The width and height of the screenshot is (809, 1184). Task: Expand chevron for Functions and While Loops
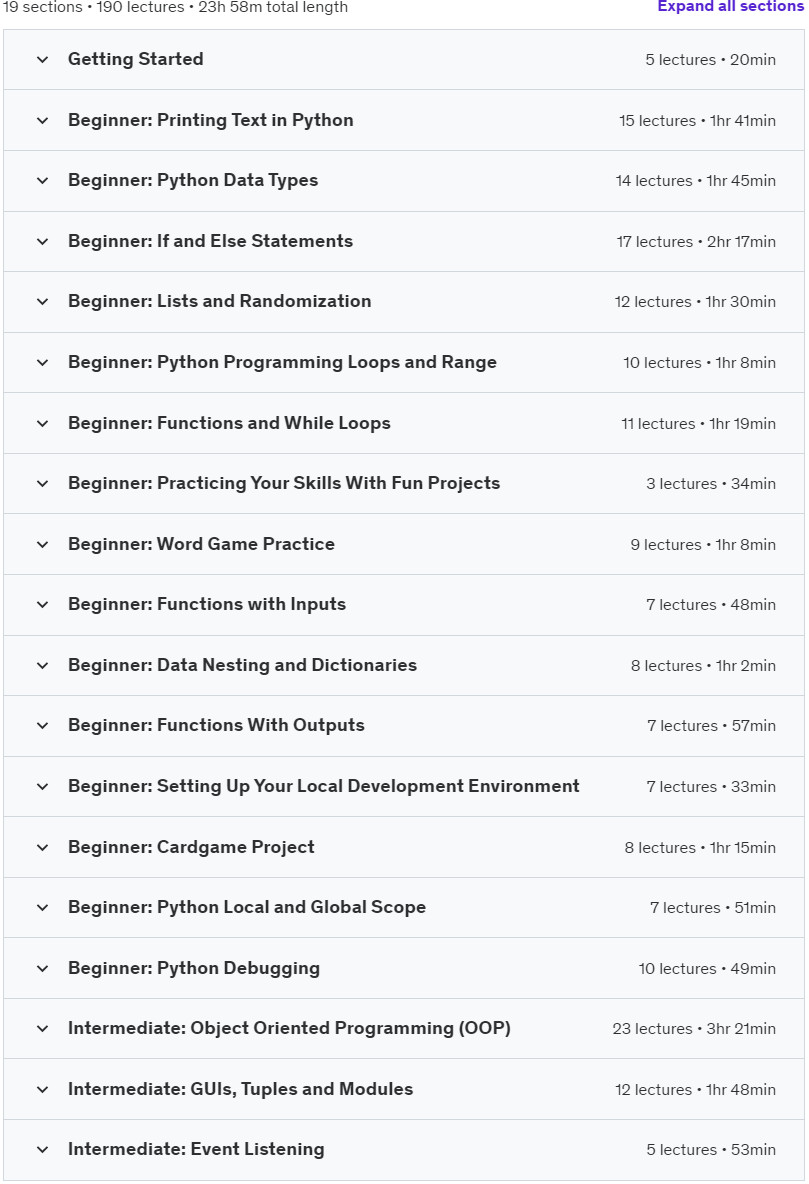[x=43, y=423]
